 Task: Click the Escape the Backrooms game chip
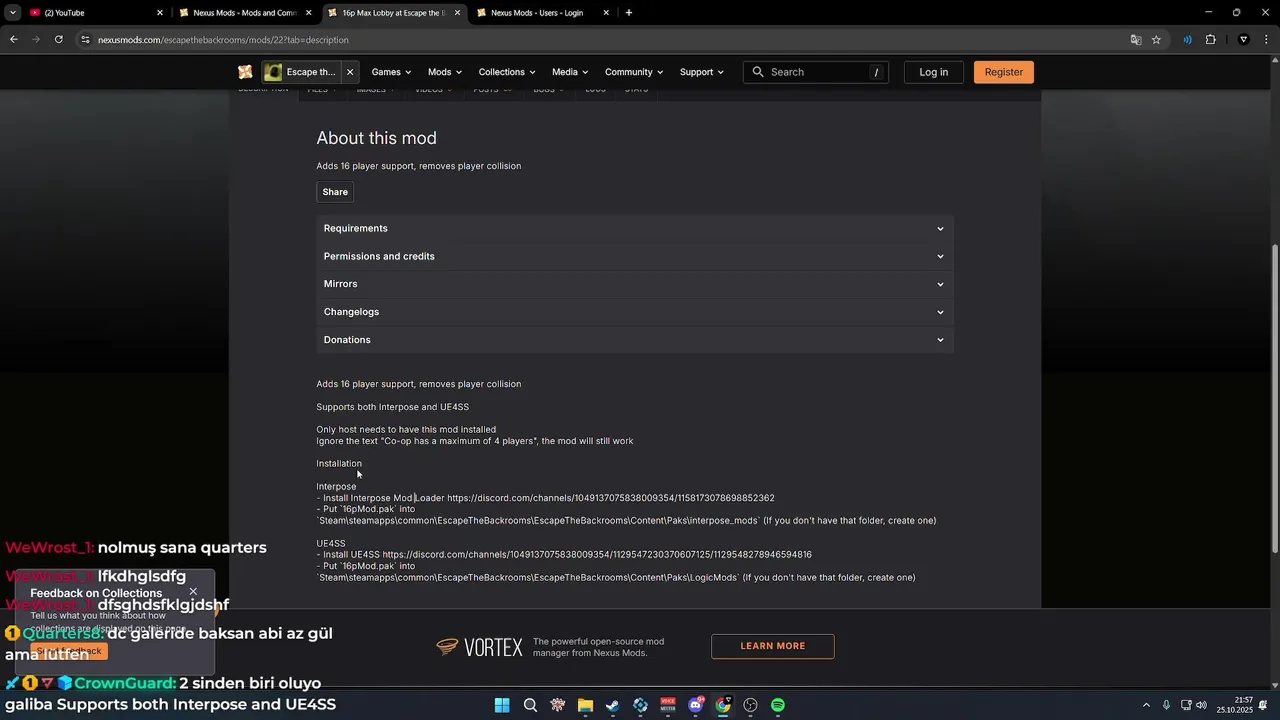click(x=300, y=72)
